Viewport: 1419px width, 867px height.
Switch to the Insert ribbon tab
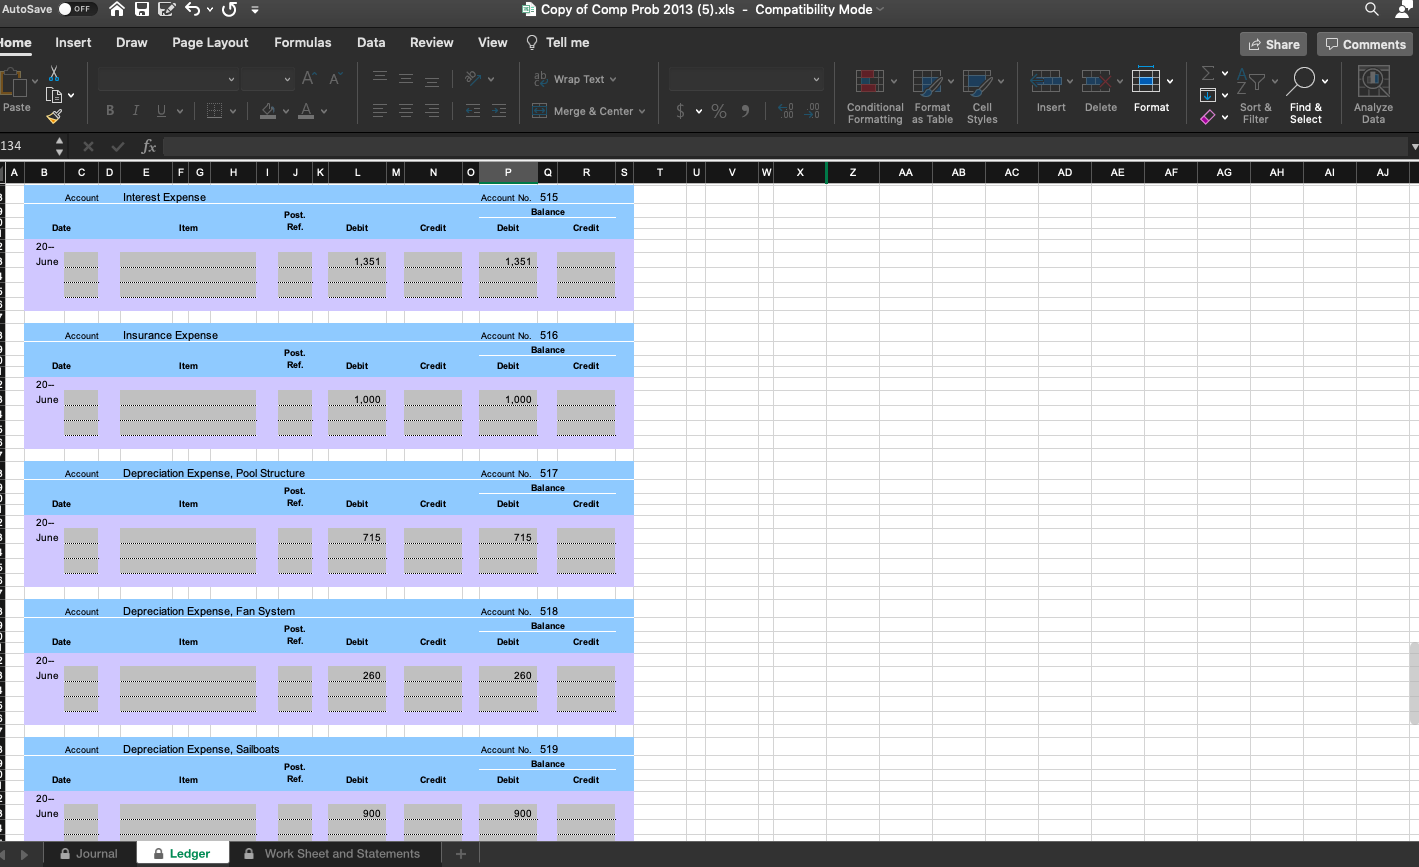pyautogui.click(x=73, y=42)
